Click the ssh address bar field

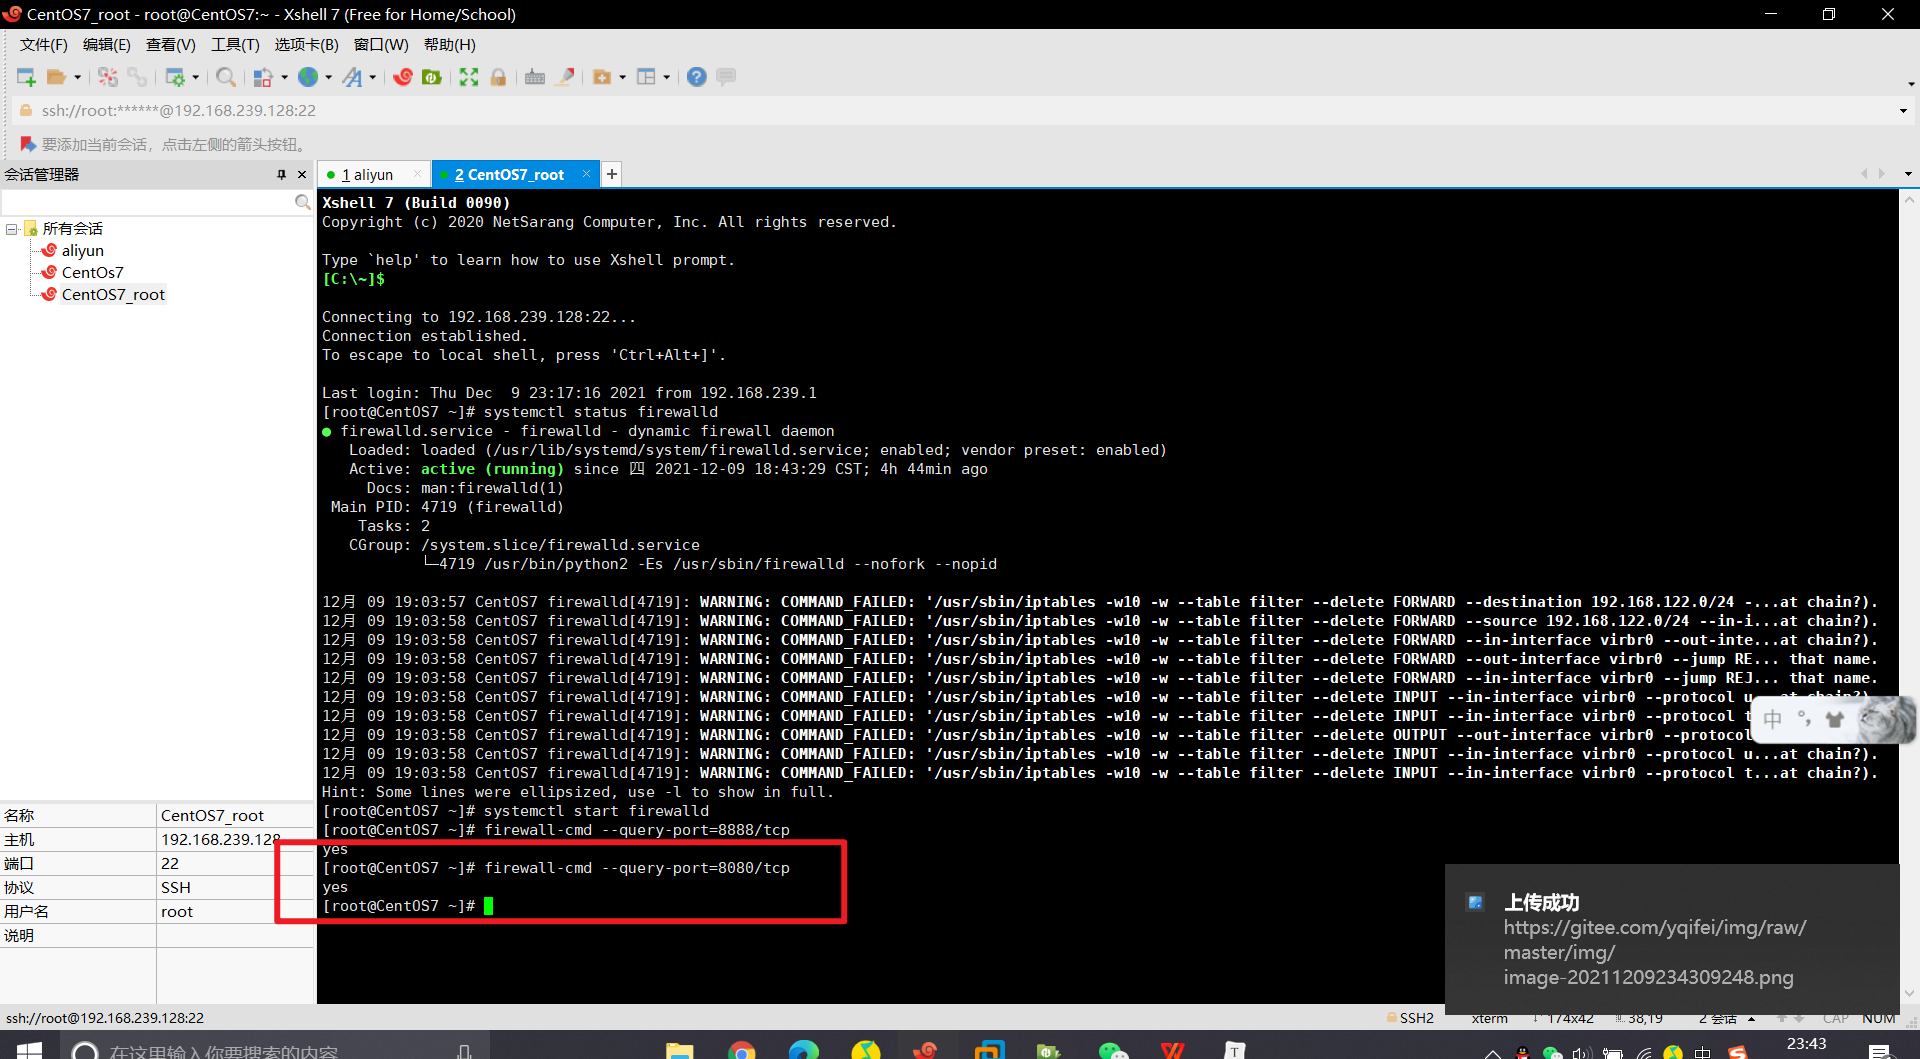pos(960,111)
